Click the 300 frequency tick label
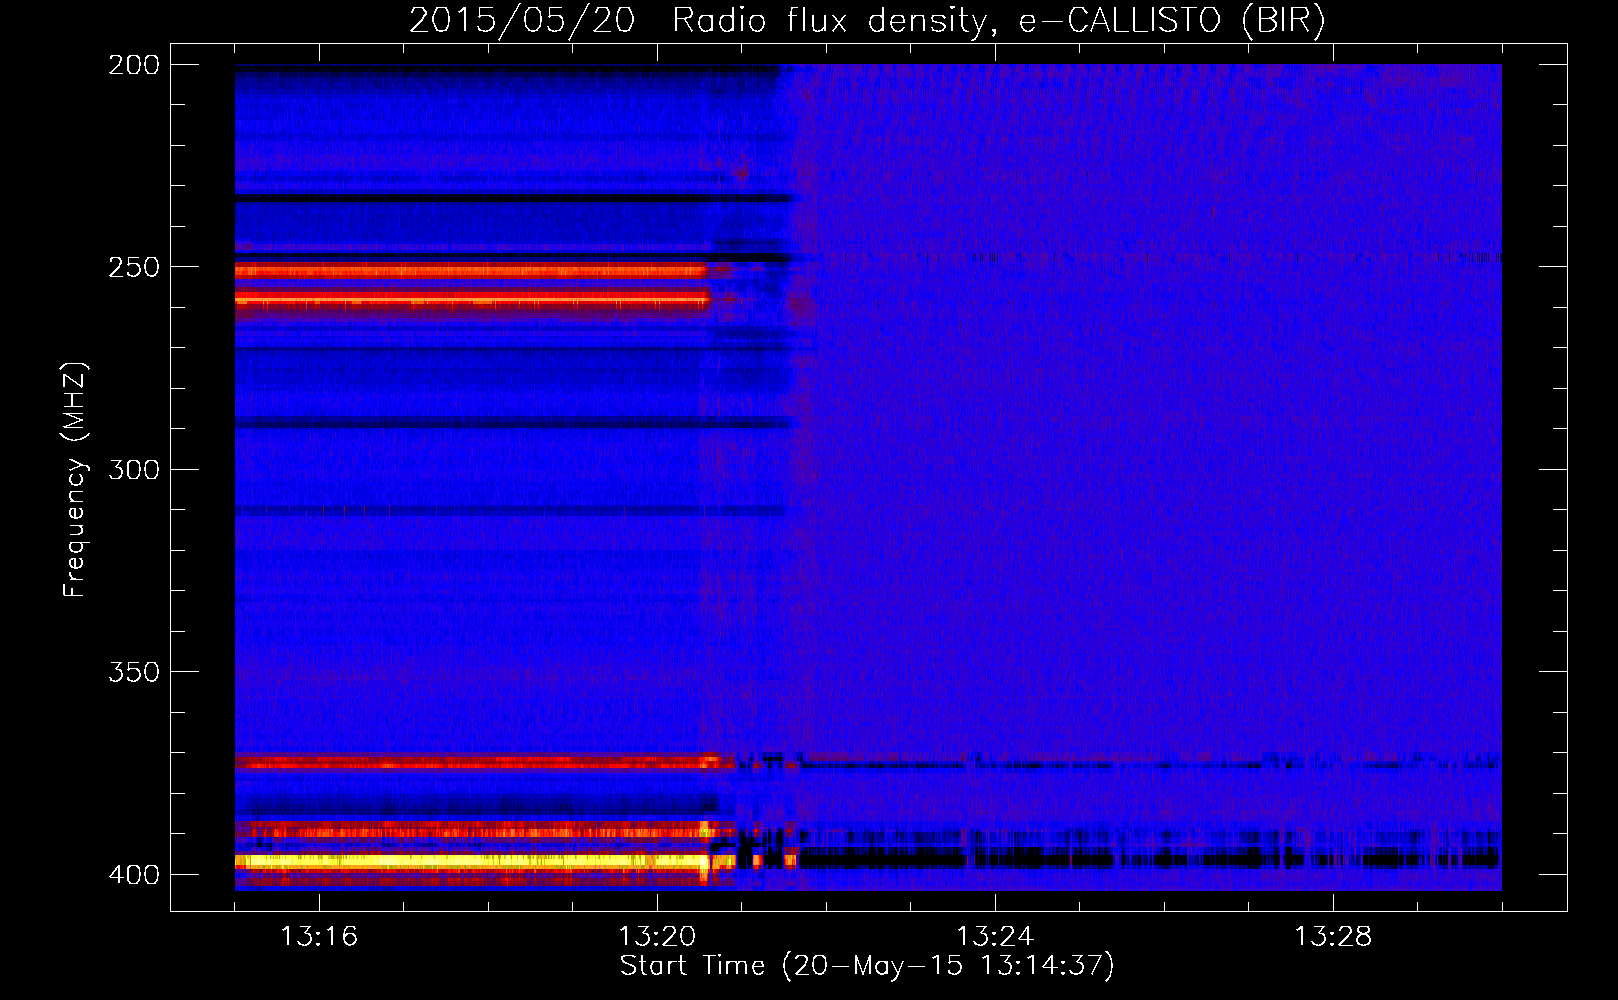Screen dimensions: 1618x1000 pyautogui.click(x=134, y=469)
